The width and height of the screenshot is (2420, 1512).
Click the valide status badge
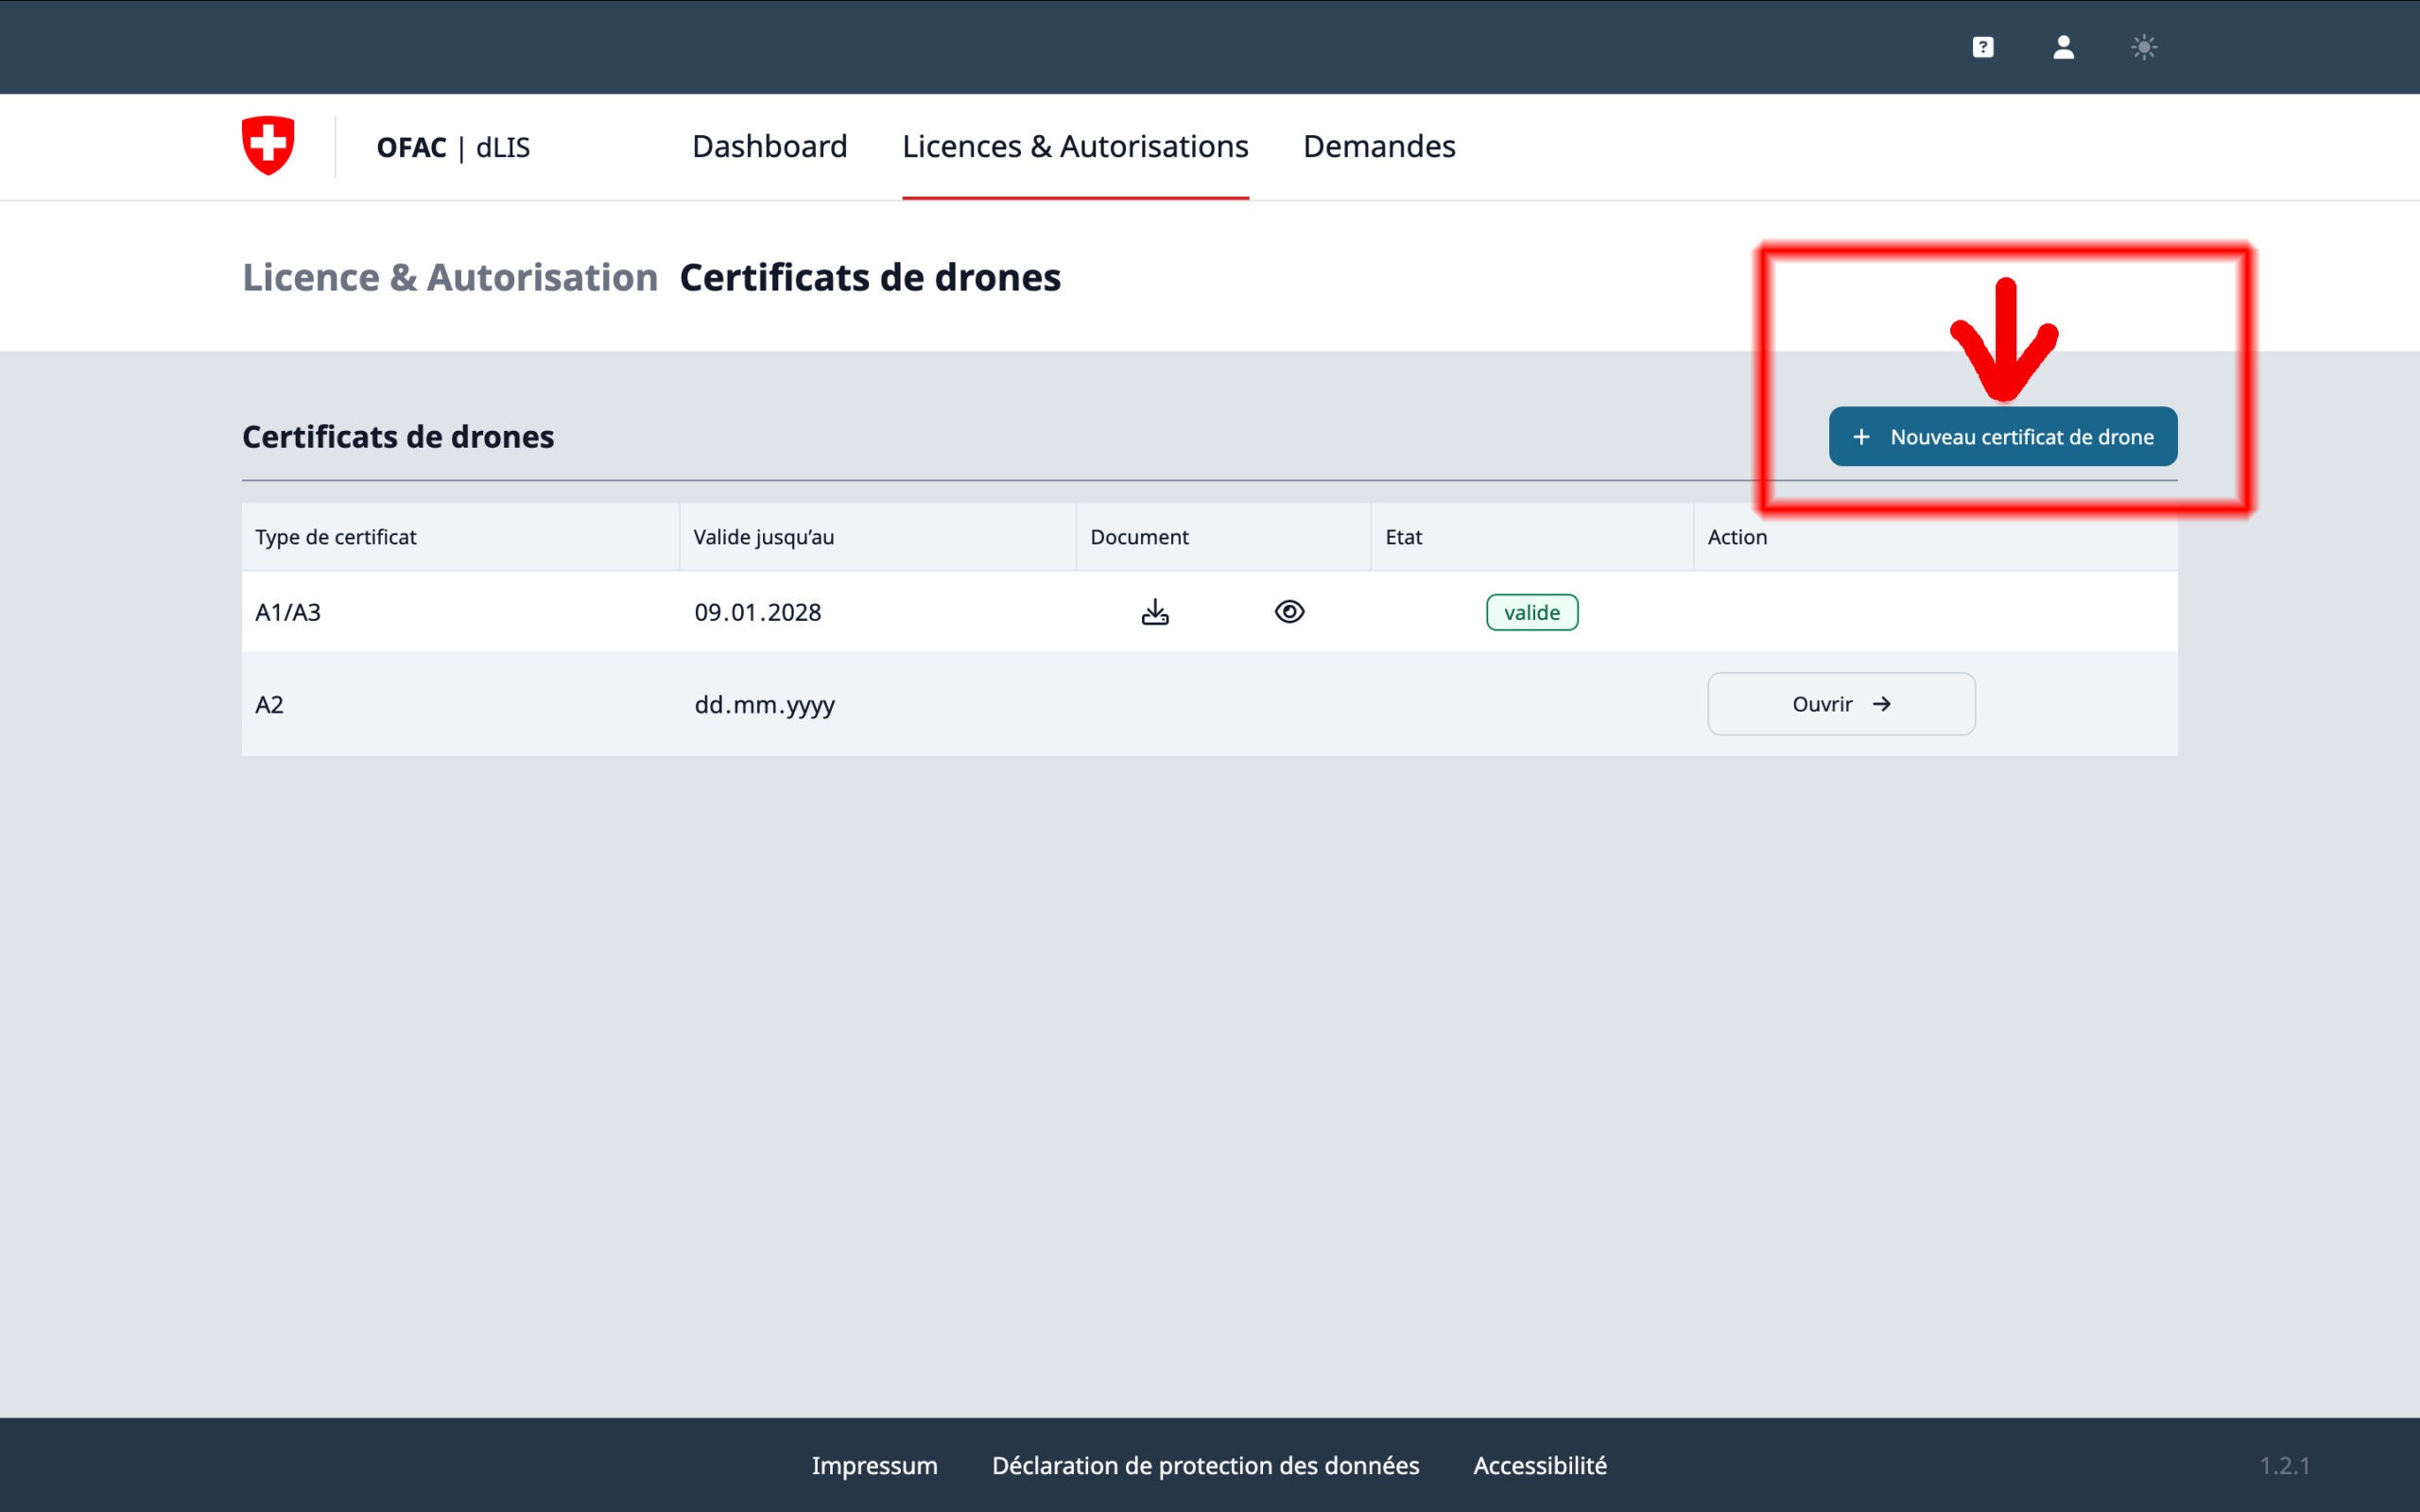[x=1531, y=612]
